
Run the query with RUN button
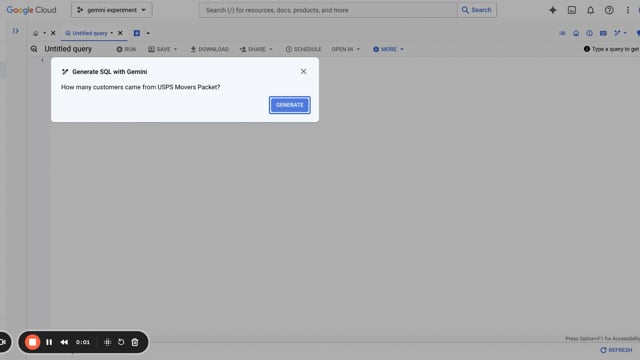126,49
